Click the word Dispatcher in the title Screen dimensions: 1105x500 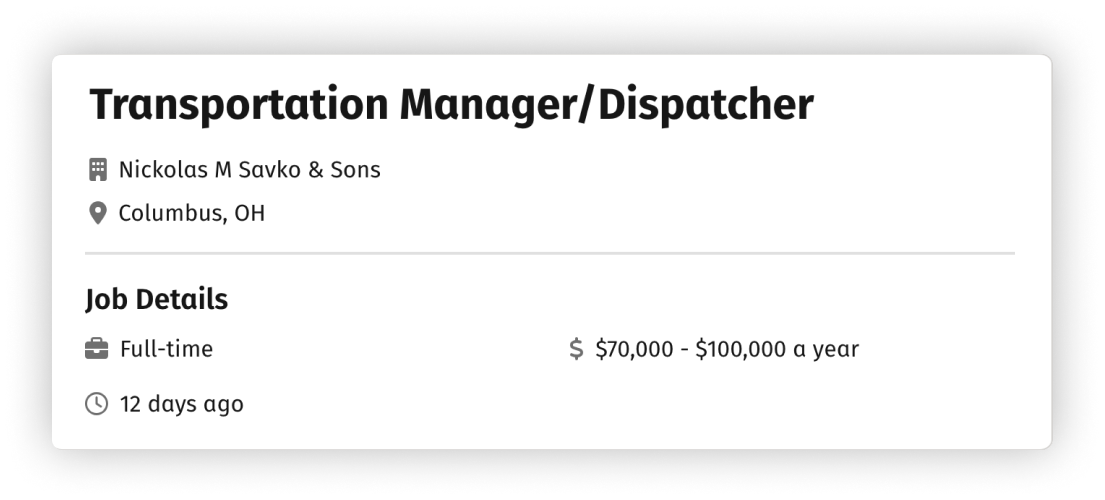(x=706, y=105)
